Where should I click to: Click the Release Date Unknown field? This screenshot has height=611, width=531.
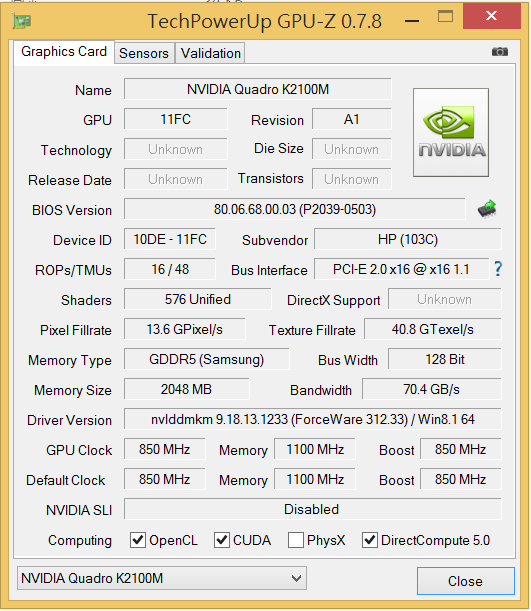[176, 179]
